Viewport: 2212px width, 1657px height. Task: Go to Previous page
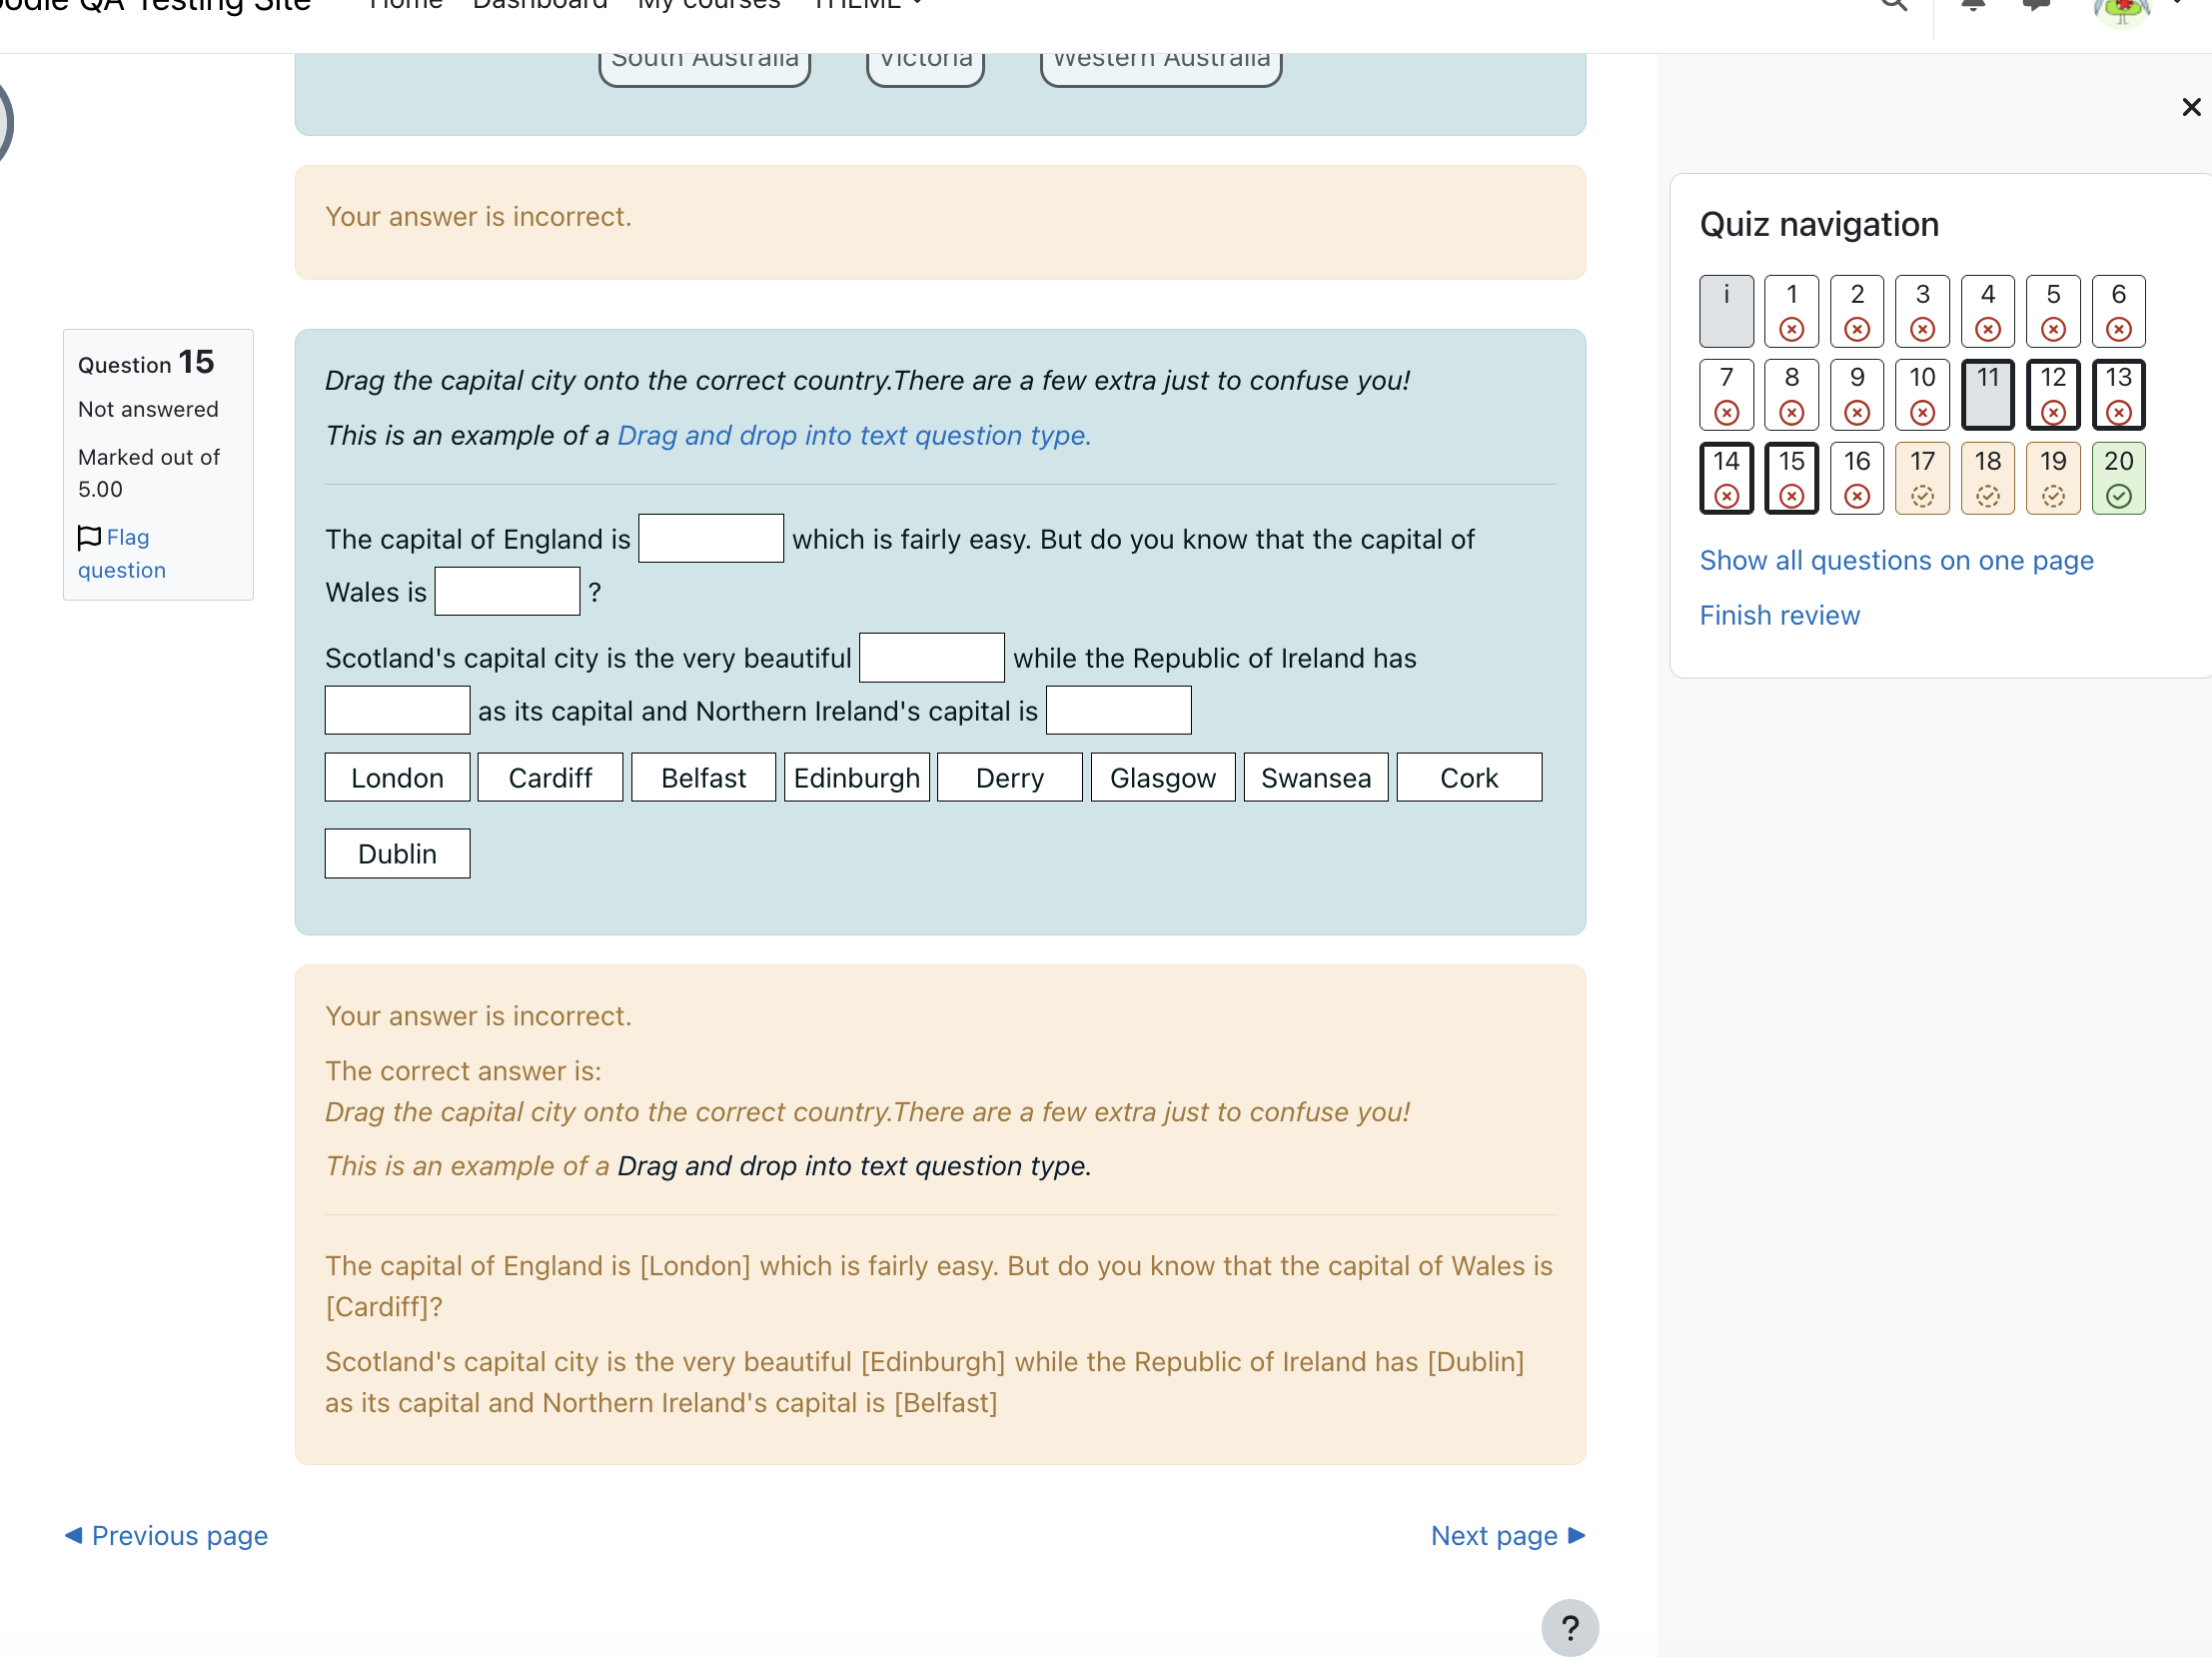coord(166,1535)
